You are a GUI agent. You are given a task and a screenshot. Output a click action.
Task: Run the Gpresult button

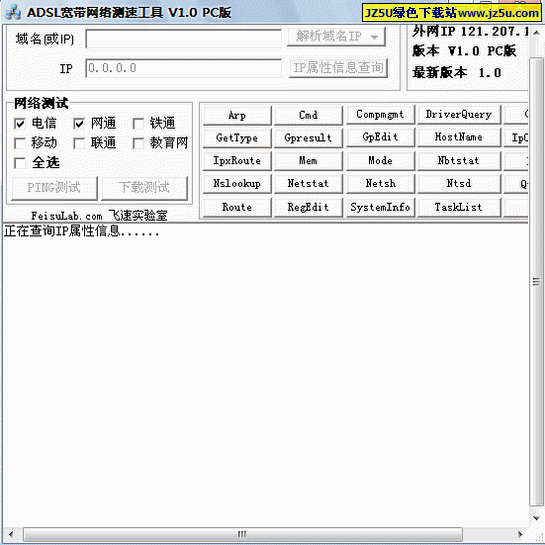click(308, 138)
